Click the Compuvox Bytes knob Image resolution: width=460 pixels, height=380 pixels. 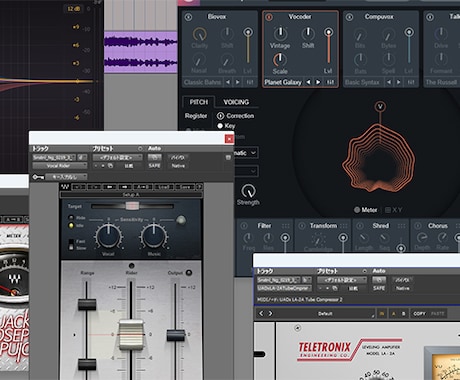click(388, 35)
